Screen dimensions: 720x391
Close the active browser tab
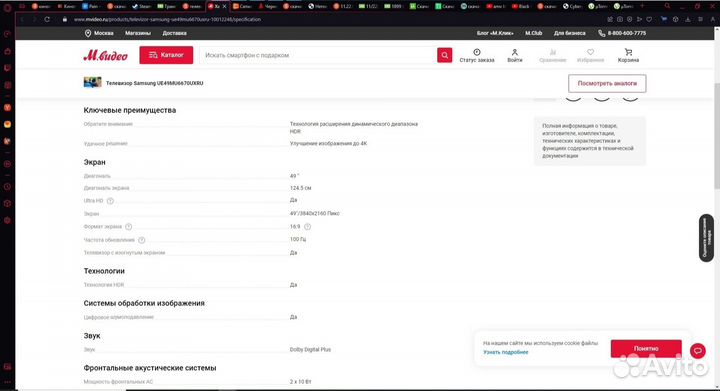tap(224, 6)
